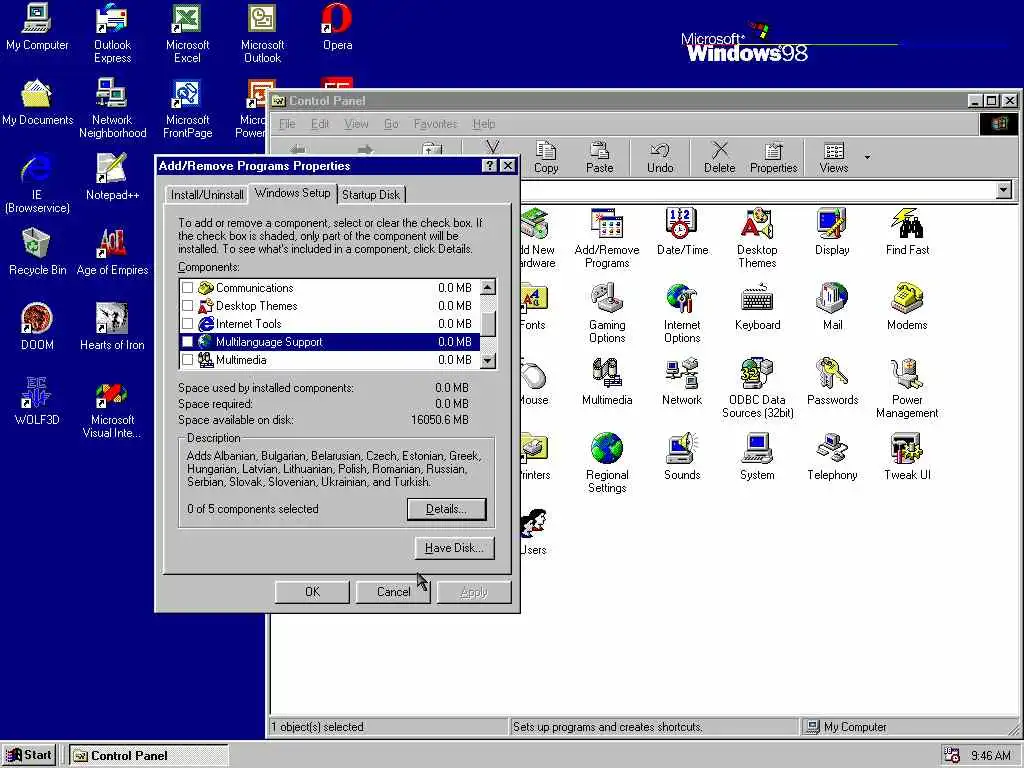This screenshot has height=768, width=1024.
Task: Open the Regional Settings icon
Action: 607,464
